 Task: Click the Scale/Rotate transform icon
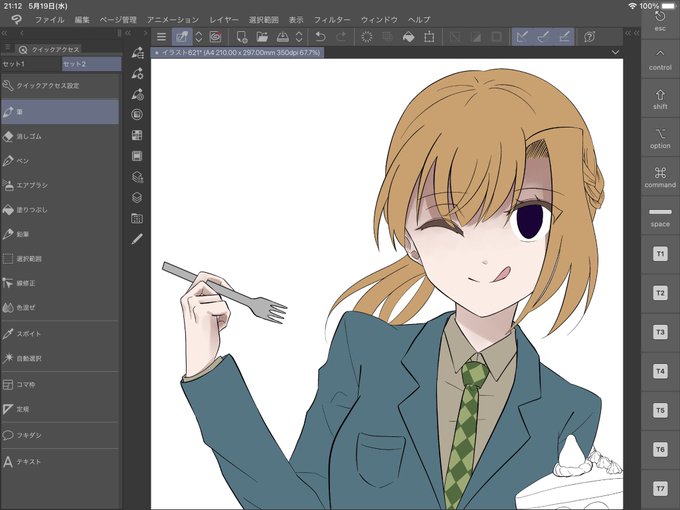point(429,37)
